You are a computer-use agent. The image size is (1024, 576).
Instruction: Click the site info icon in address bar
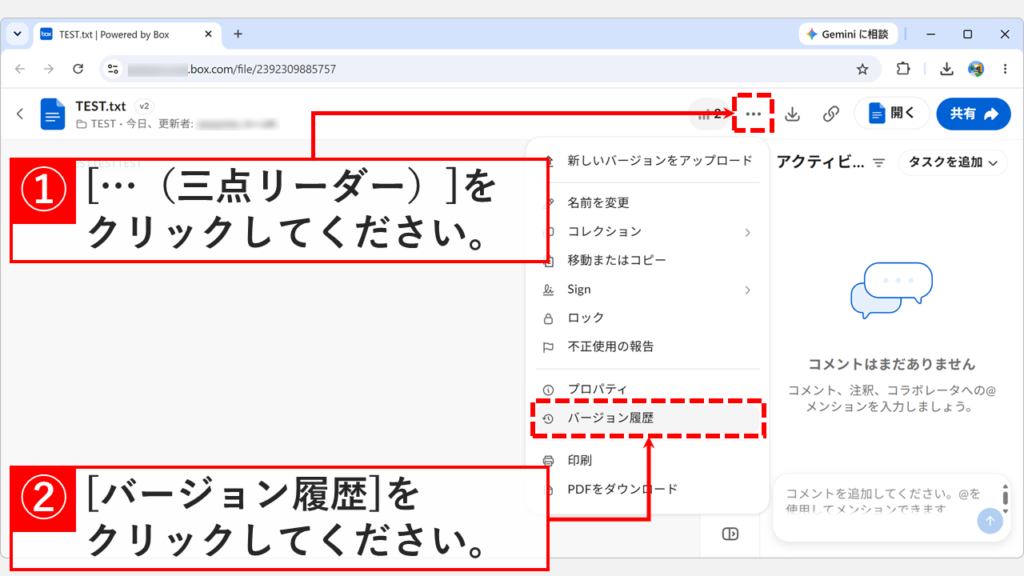coord(113,69)
